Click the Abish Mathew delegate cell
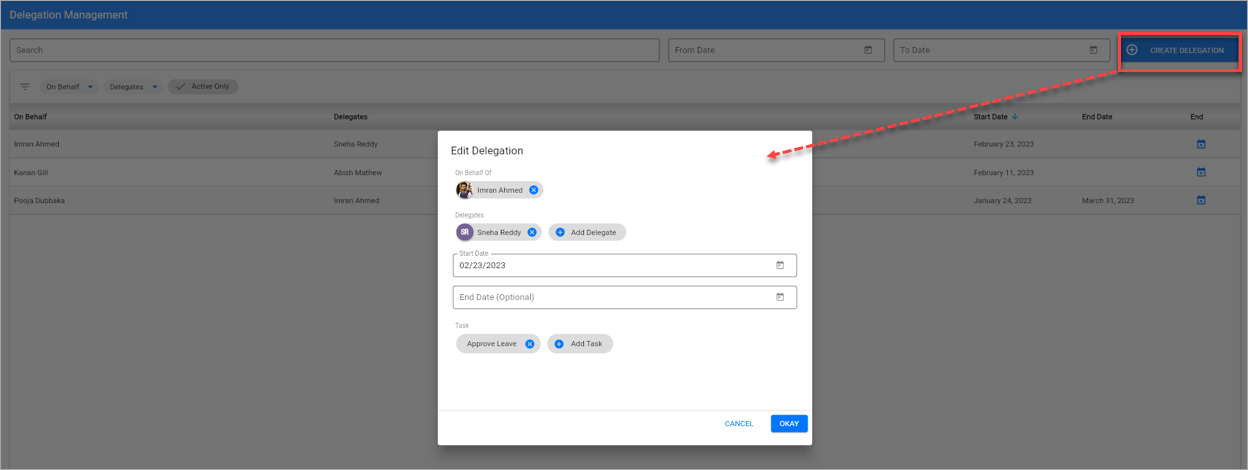 pos(358,172)
